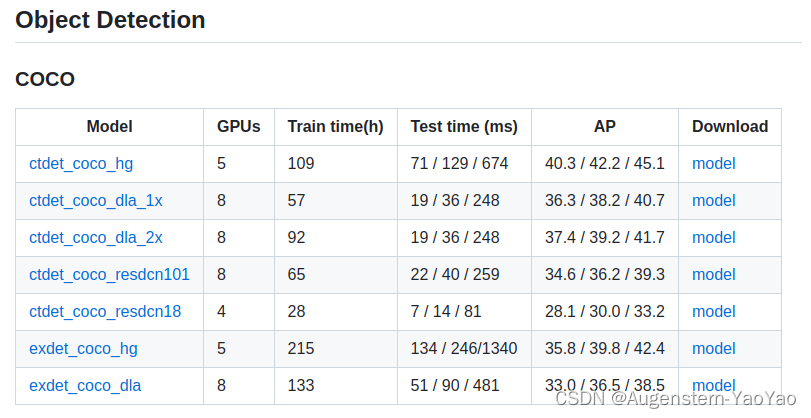Screen dimensions: 811x418
Task: Click the COCO section heading
Action: pyautogui.click(x=45, y=79)
